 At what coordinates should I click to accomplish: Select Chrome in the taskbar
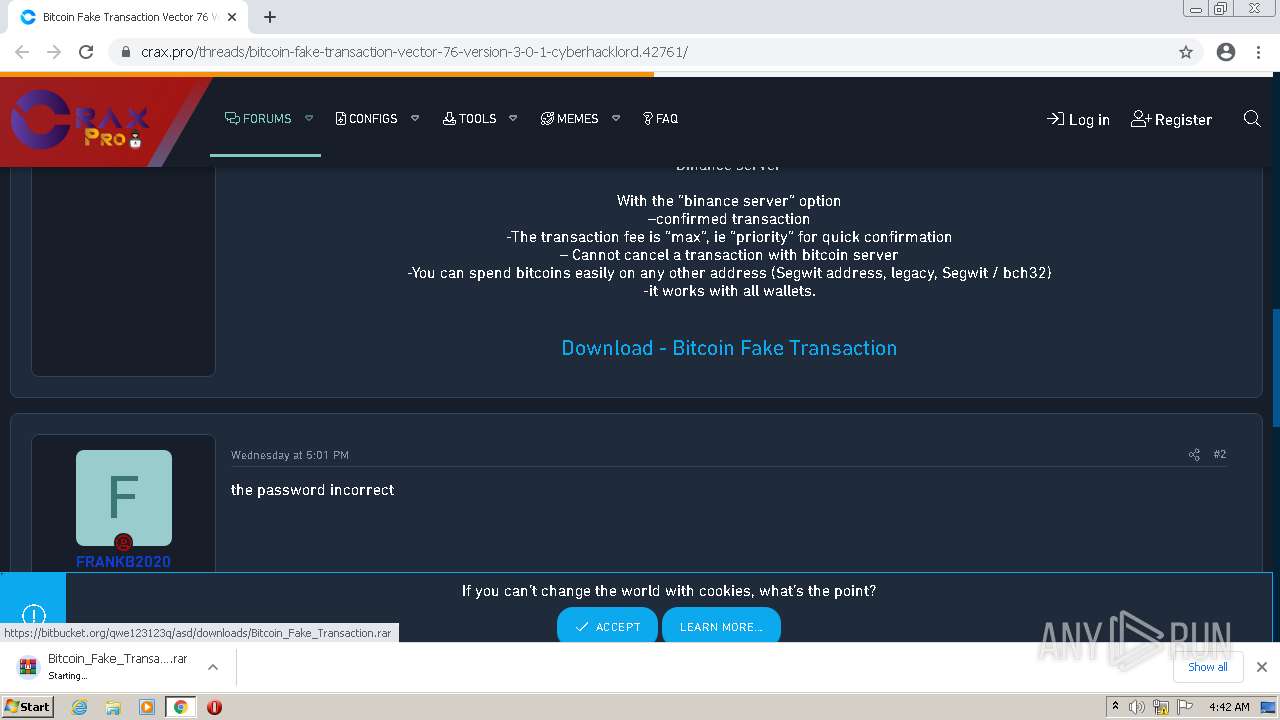pyautogui.click(x=180, y=707)
